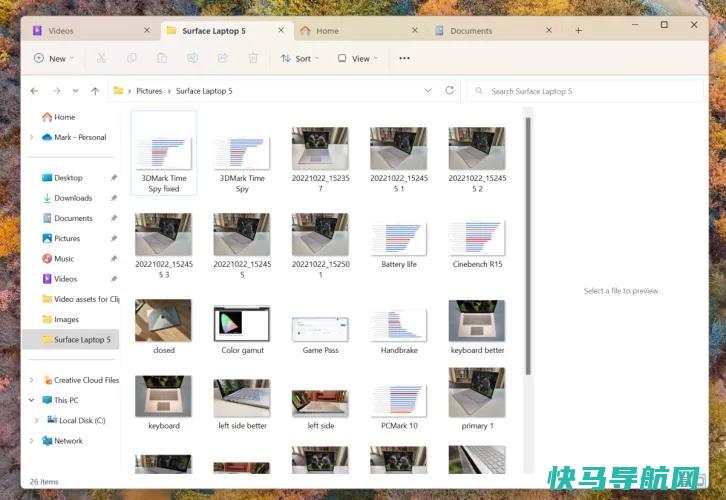Unpin Desktop using its pin icon
This screenshot has width=726, height=500.
coord(114,178)
